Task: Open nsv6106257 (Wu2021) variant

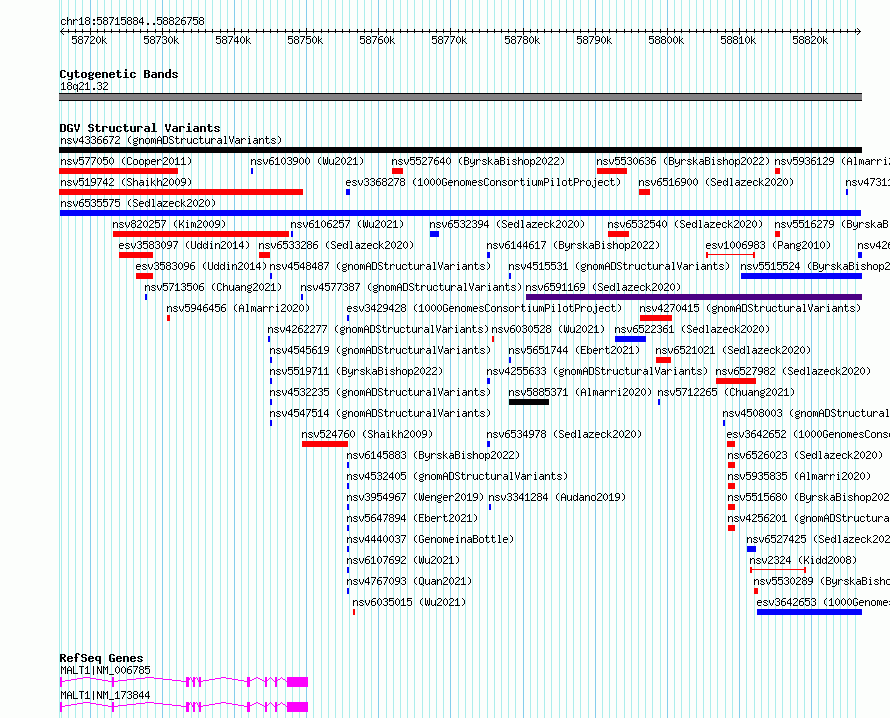Action: coord(347,224)
